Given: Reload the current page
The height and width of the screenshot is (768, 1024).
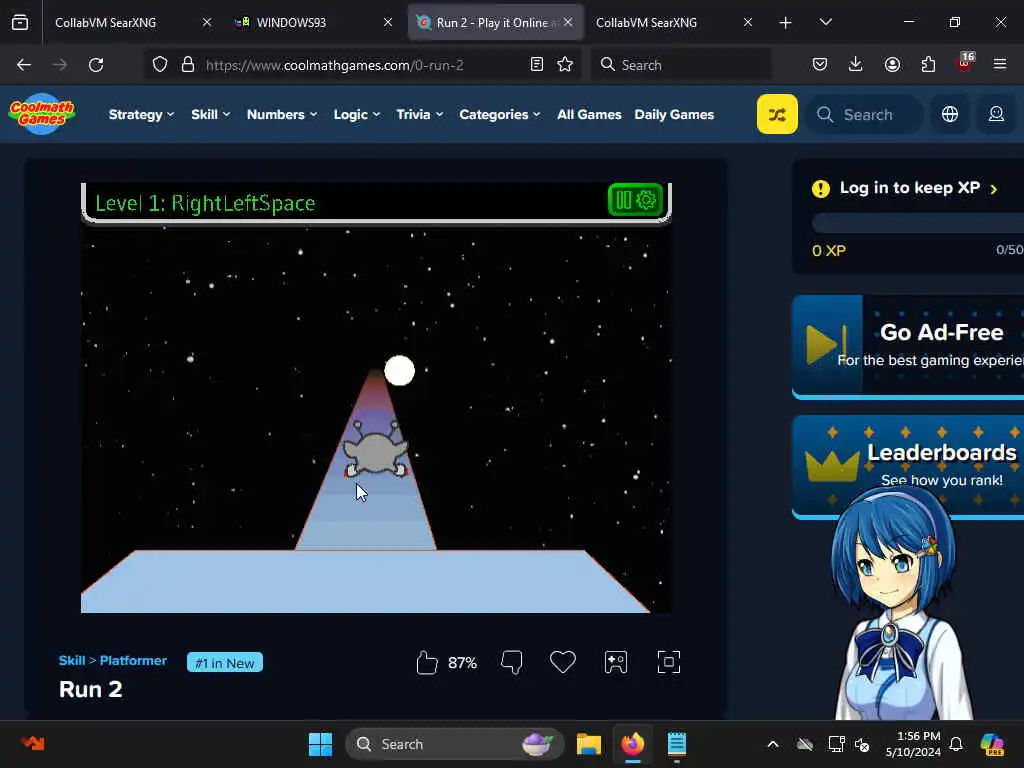Looking at the screenshot, I should pos(96,65).
